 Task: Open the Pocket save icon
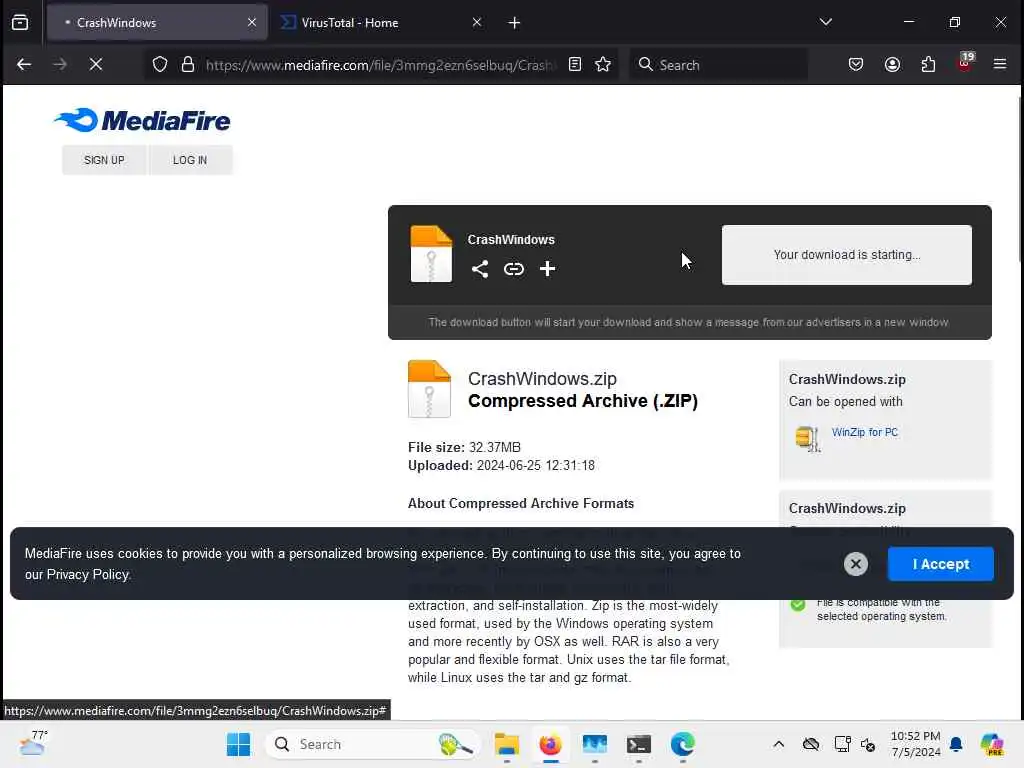(x=856, y=64)
